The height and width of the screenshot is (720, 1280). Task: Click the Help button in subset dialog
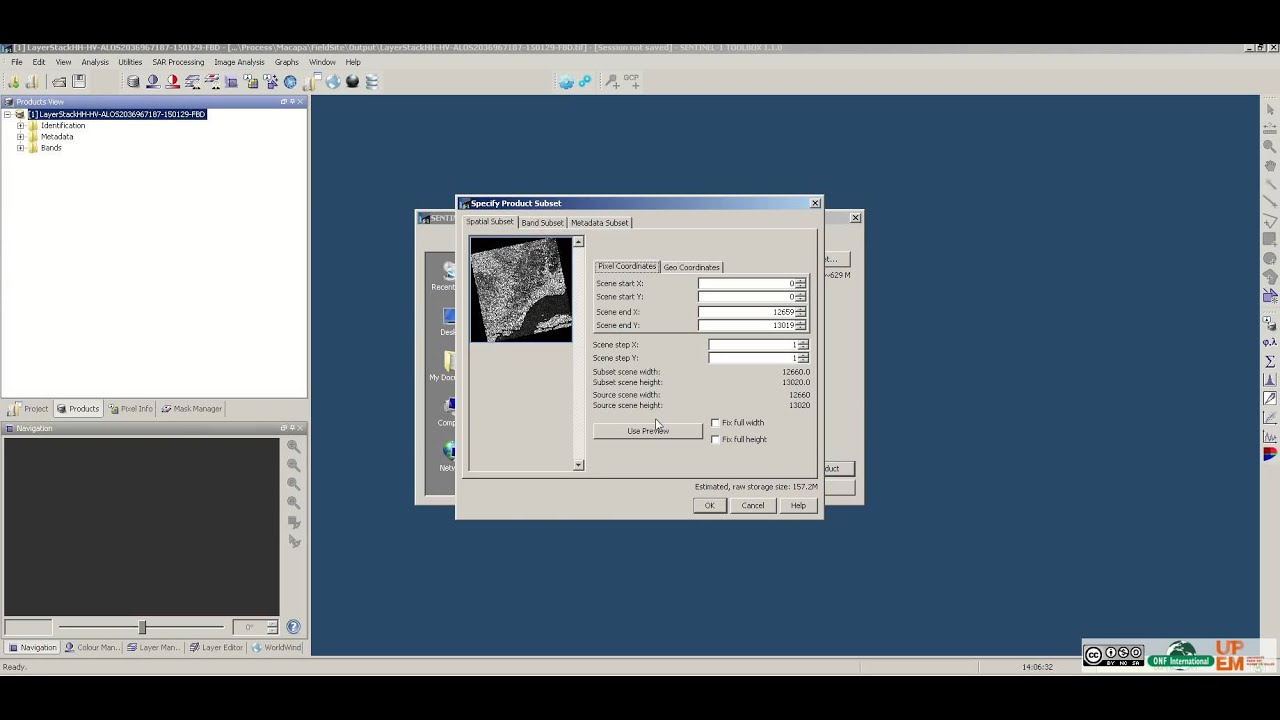coord(798,506)
